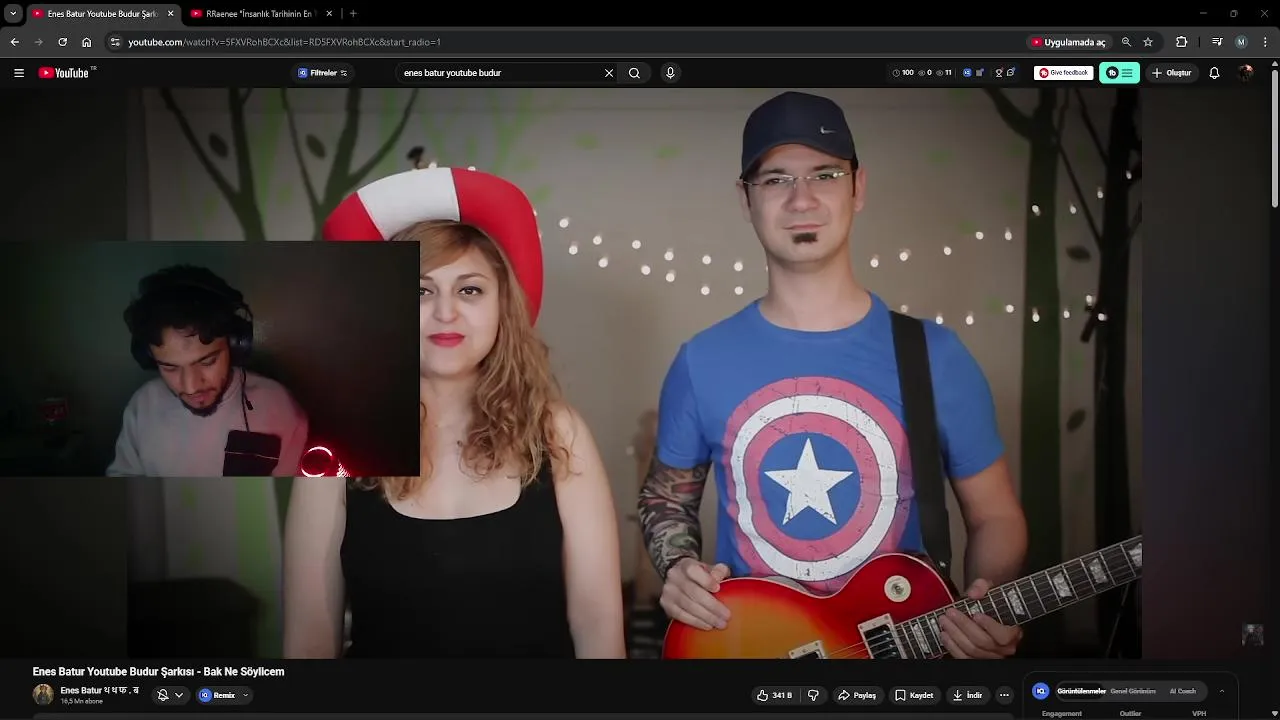
Task: Click video title Enes Batur Youtube Budur Şarkısı
Action: click(158, 672)
